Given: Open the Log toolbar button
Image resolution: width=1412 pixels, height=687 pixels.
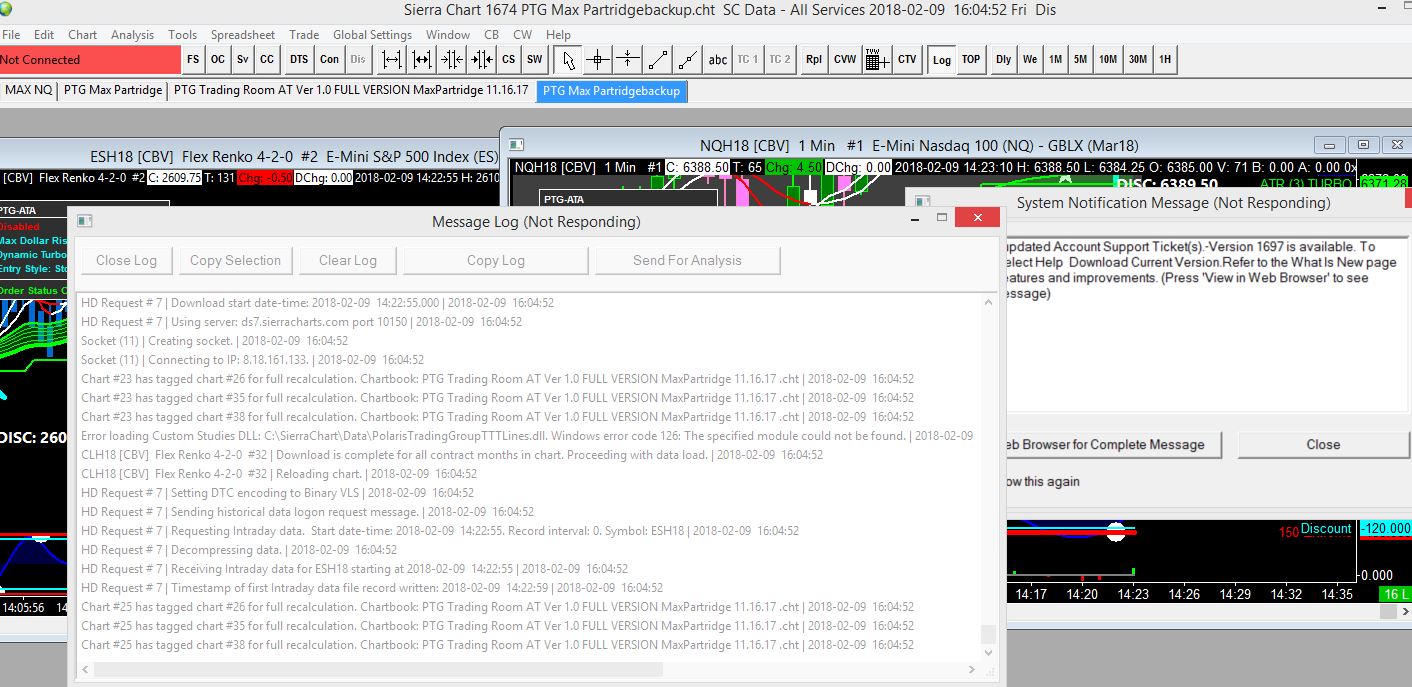Looking at the screenshot, I should tap(942, 60).
